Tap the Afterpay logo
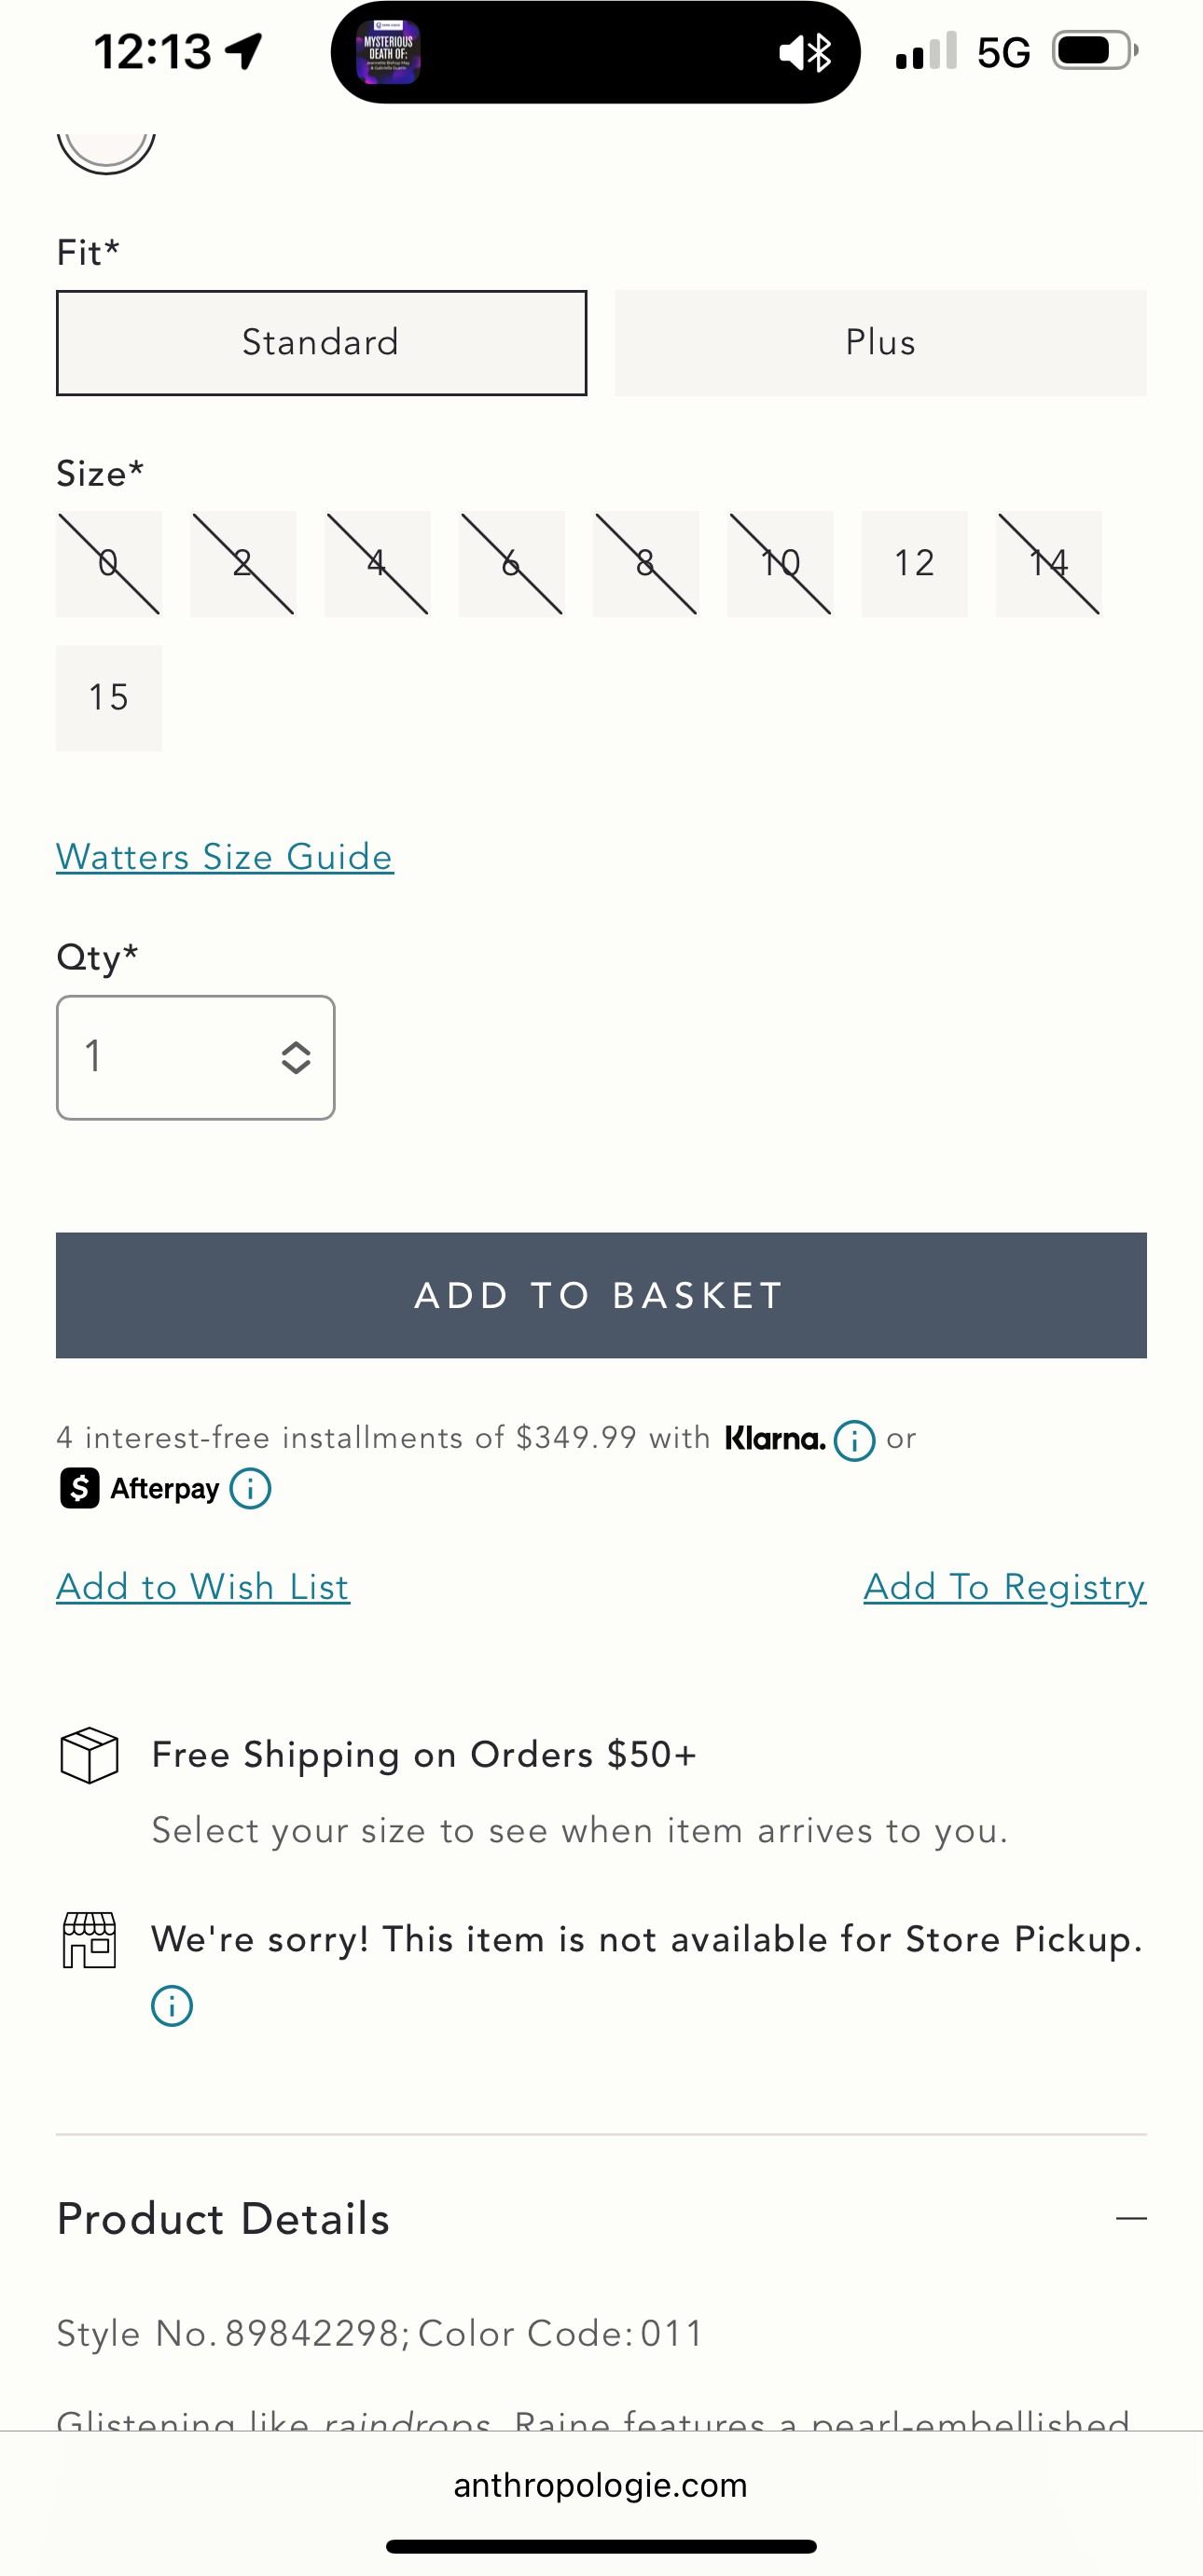The height and width of the screenshot is (2576, 1203). [139, 1488]
